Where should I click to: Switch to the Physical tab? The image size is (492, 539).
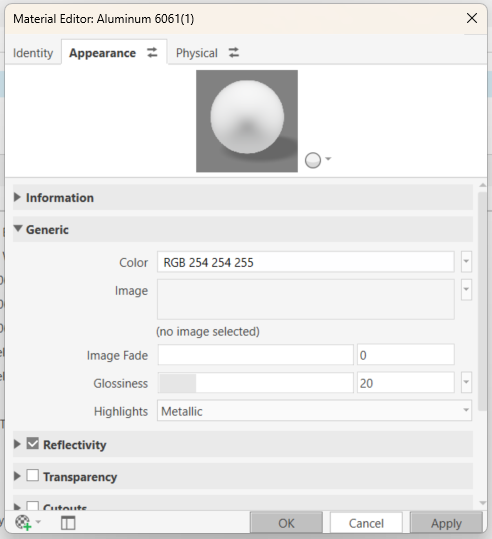197,53
